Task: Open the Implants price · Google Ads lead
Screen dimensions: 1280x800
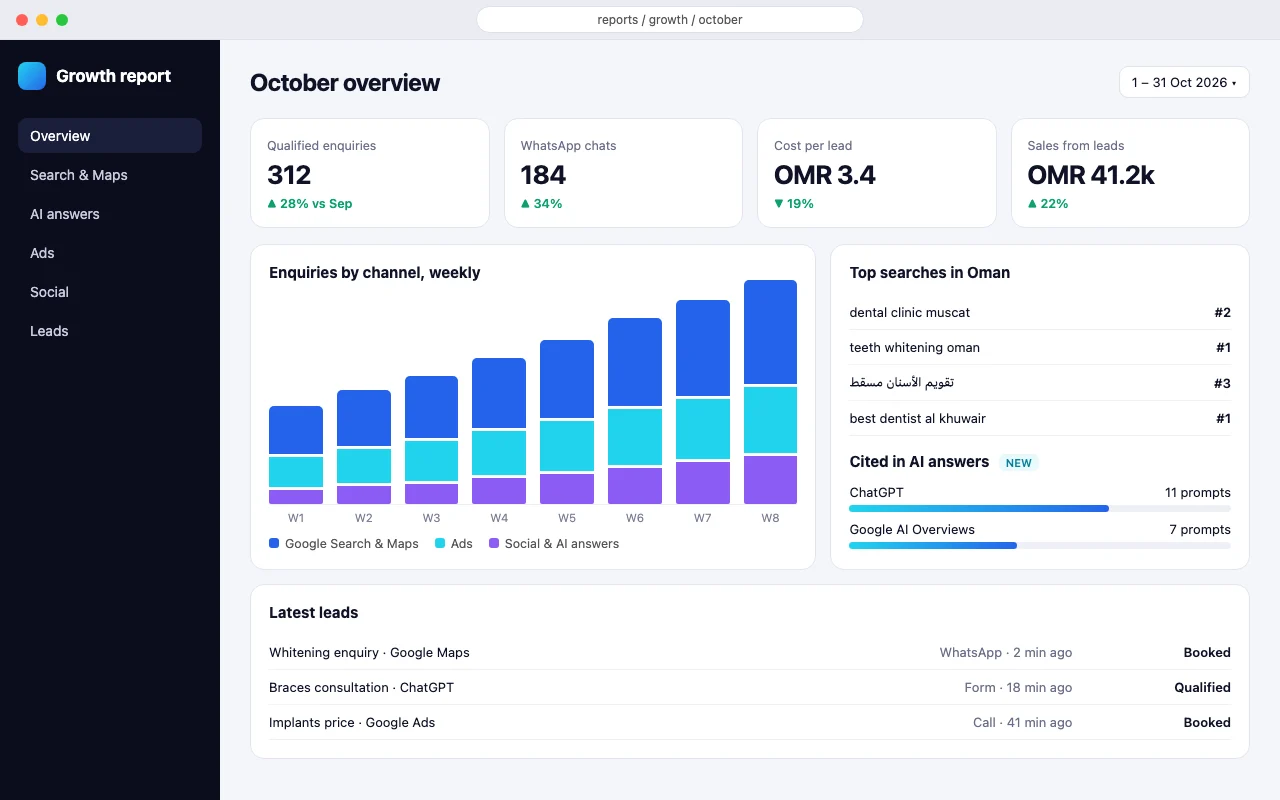Action: click(x=750, y=722)
